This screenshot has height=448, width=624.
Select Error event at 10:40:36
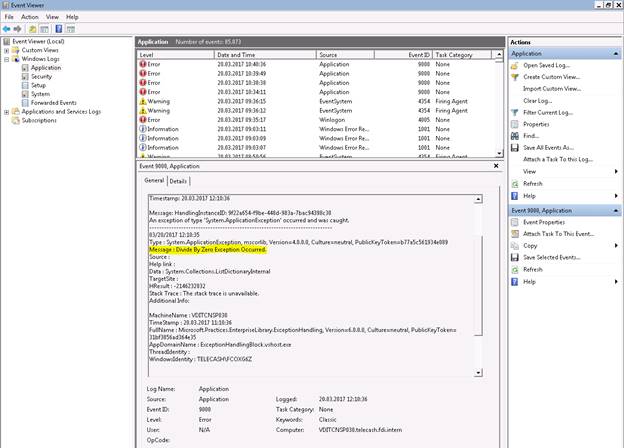pyautogui.click(x=316, y=64)
